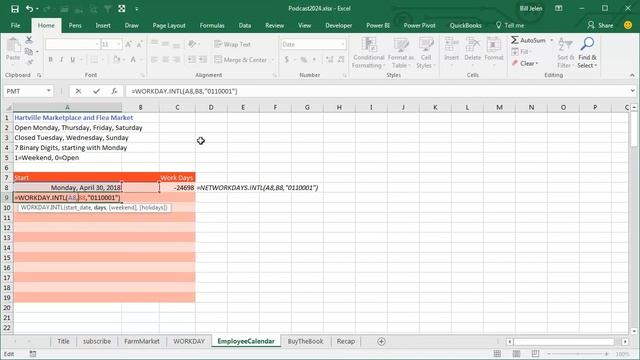Collapse the ribbon with the chevron
640x360 pixels.
(x=632, y=75)
